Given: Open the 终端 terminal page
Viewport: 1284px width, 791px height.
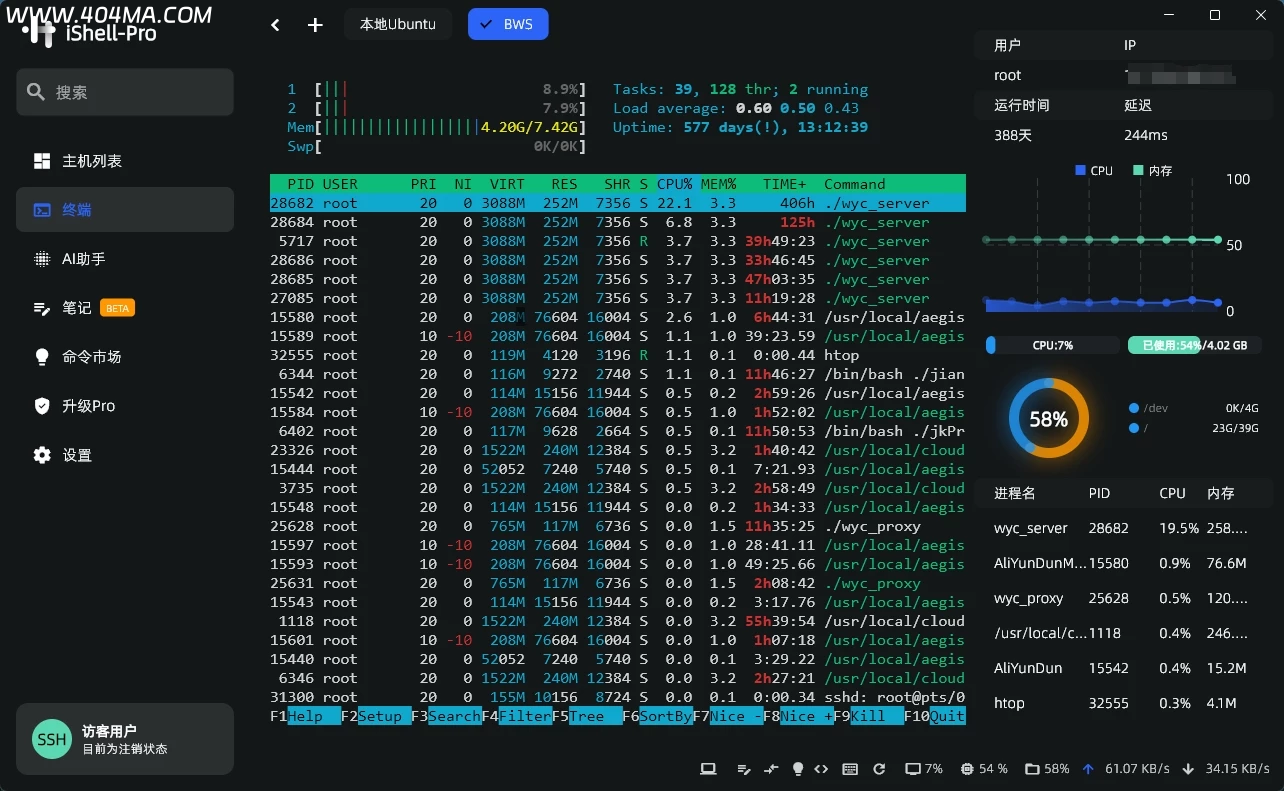Looking at the screenshot, I should 125,210.
